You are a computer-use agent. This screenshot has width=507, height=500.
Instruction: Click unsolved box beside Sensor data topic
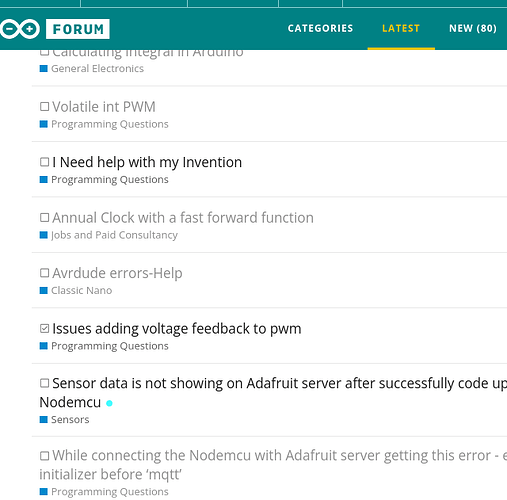tap(44, 383)
